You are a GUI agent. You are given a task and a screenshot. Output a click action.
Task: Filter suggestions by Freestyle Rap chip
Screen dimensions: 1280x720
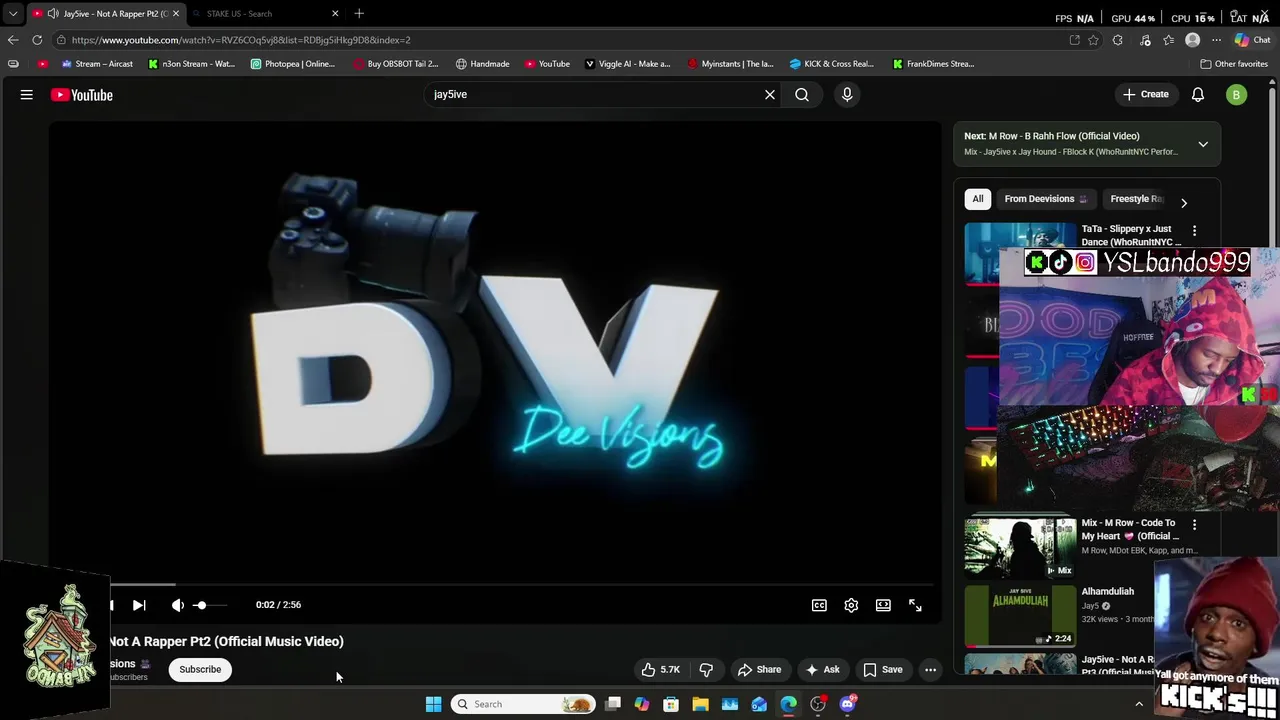tap(1136, 199)
